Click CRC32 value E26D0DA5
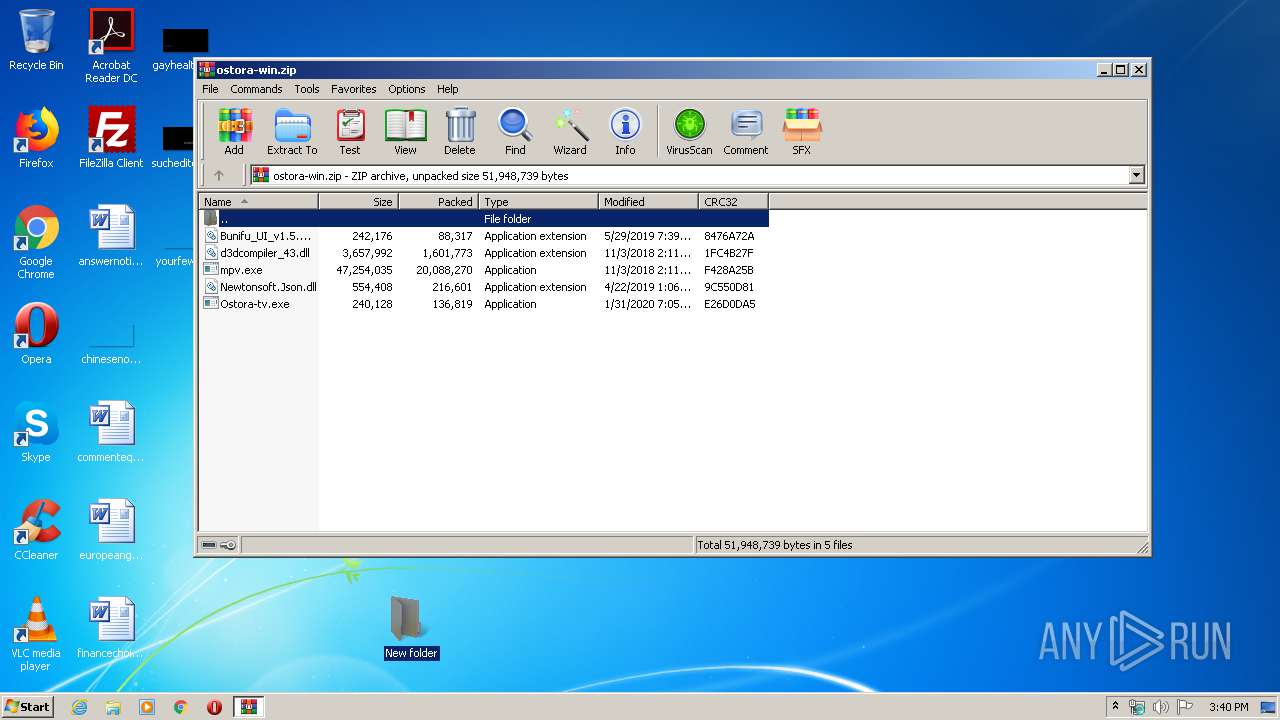 (730, 304)
